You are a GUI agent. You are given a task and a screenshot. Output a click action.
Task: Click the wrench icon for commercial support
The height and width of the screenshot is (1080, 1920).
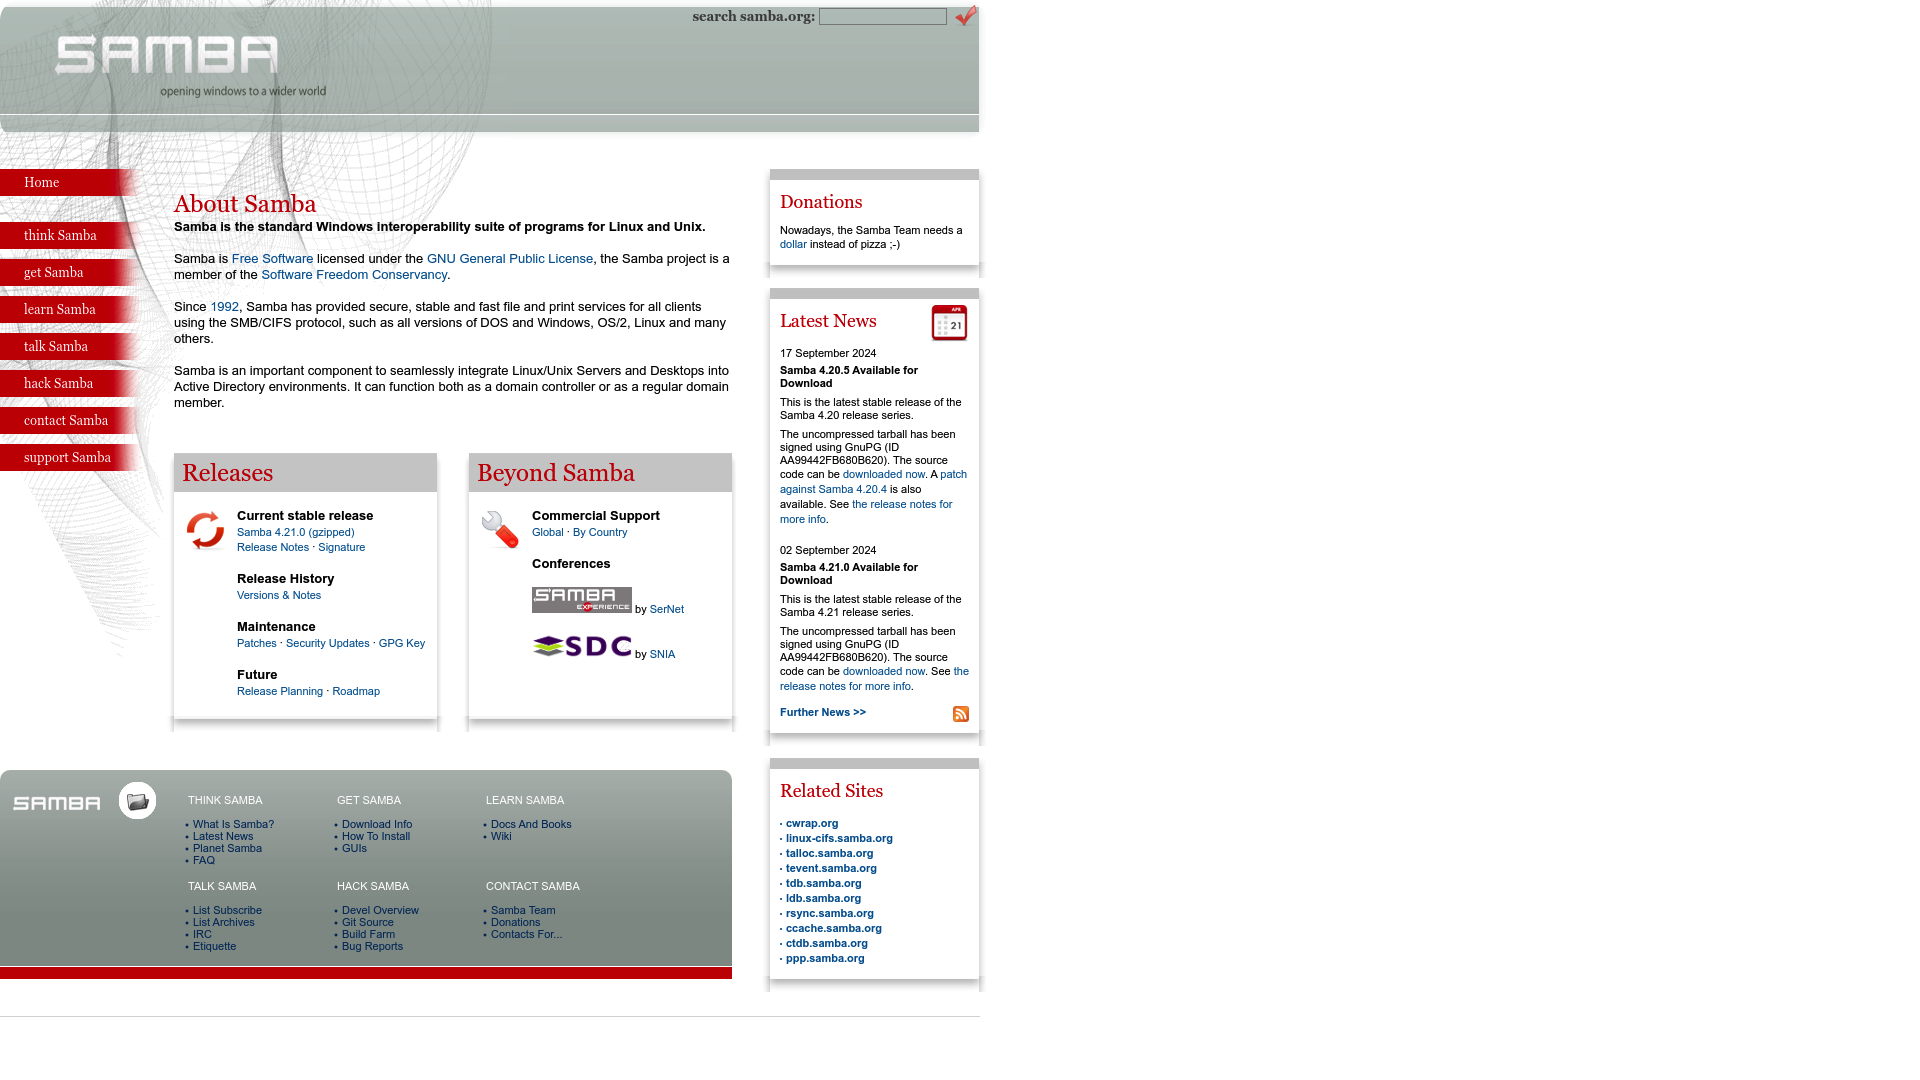501,527
